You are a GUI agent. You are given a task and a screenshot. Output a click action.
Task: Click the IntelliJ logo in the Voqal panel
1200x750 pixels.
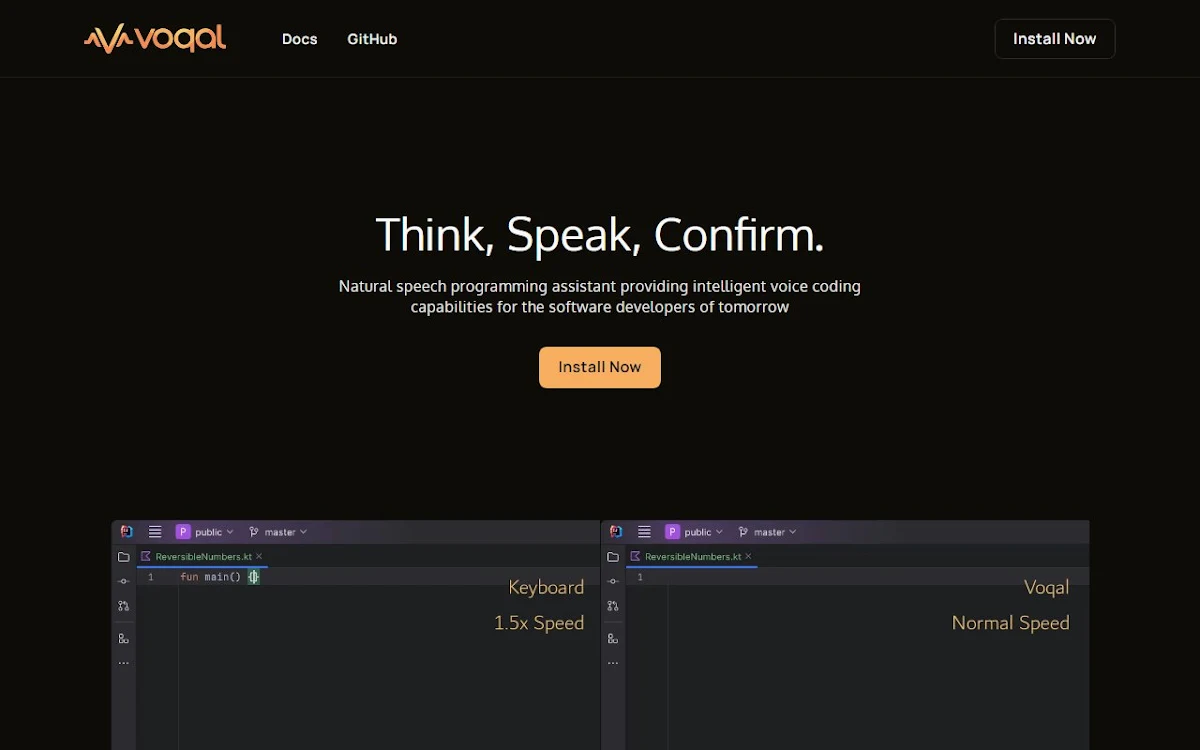click(616, 532)
